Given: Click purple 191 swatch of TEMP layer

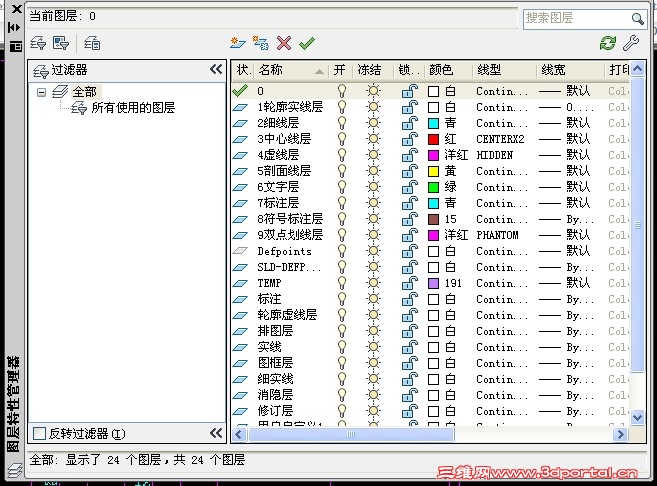Looking at the screenshot, I should coord(433,283).
